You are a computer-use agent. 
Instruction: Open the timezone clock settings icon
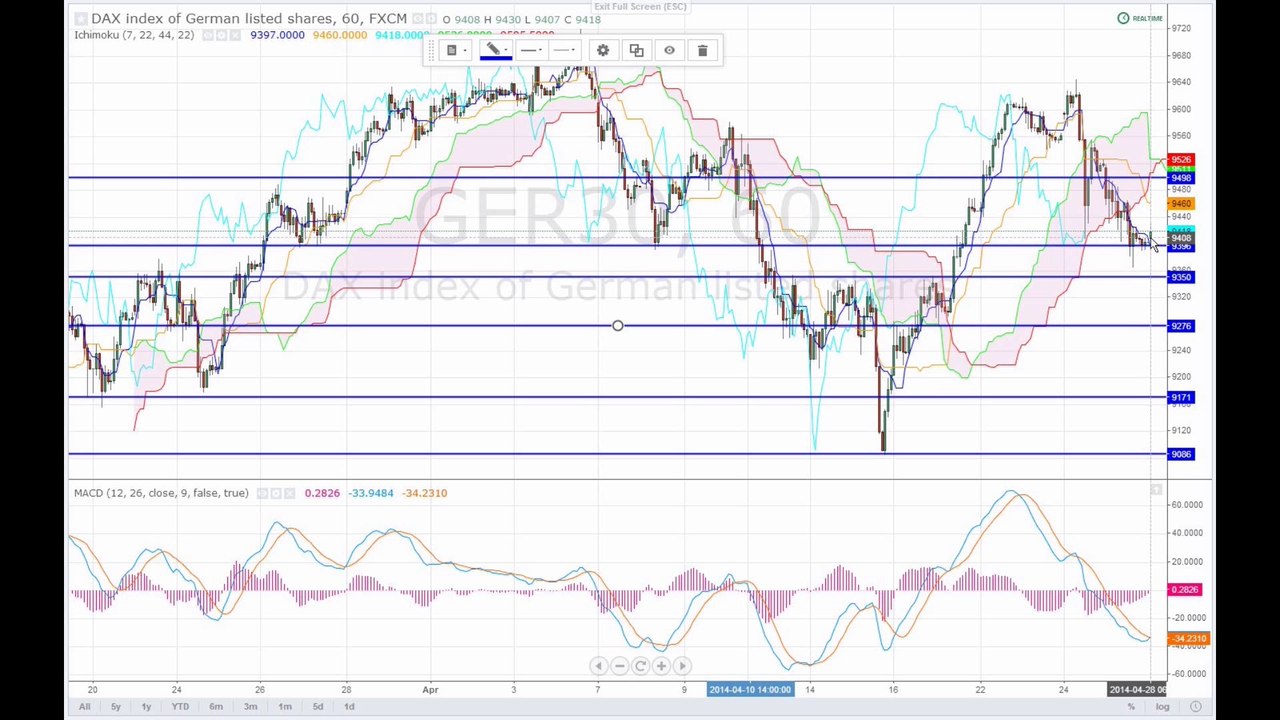pyautogui.click(x=1196, y=707)
